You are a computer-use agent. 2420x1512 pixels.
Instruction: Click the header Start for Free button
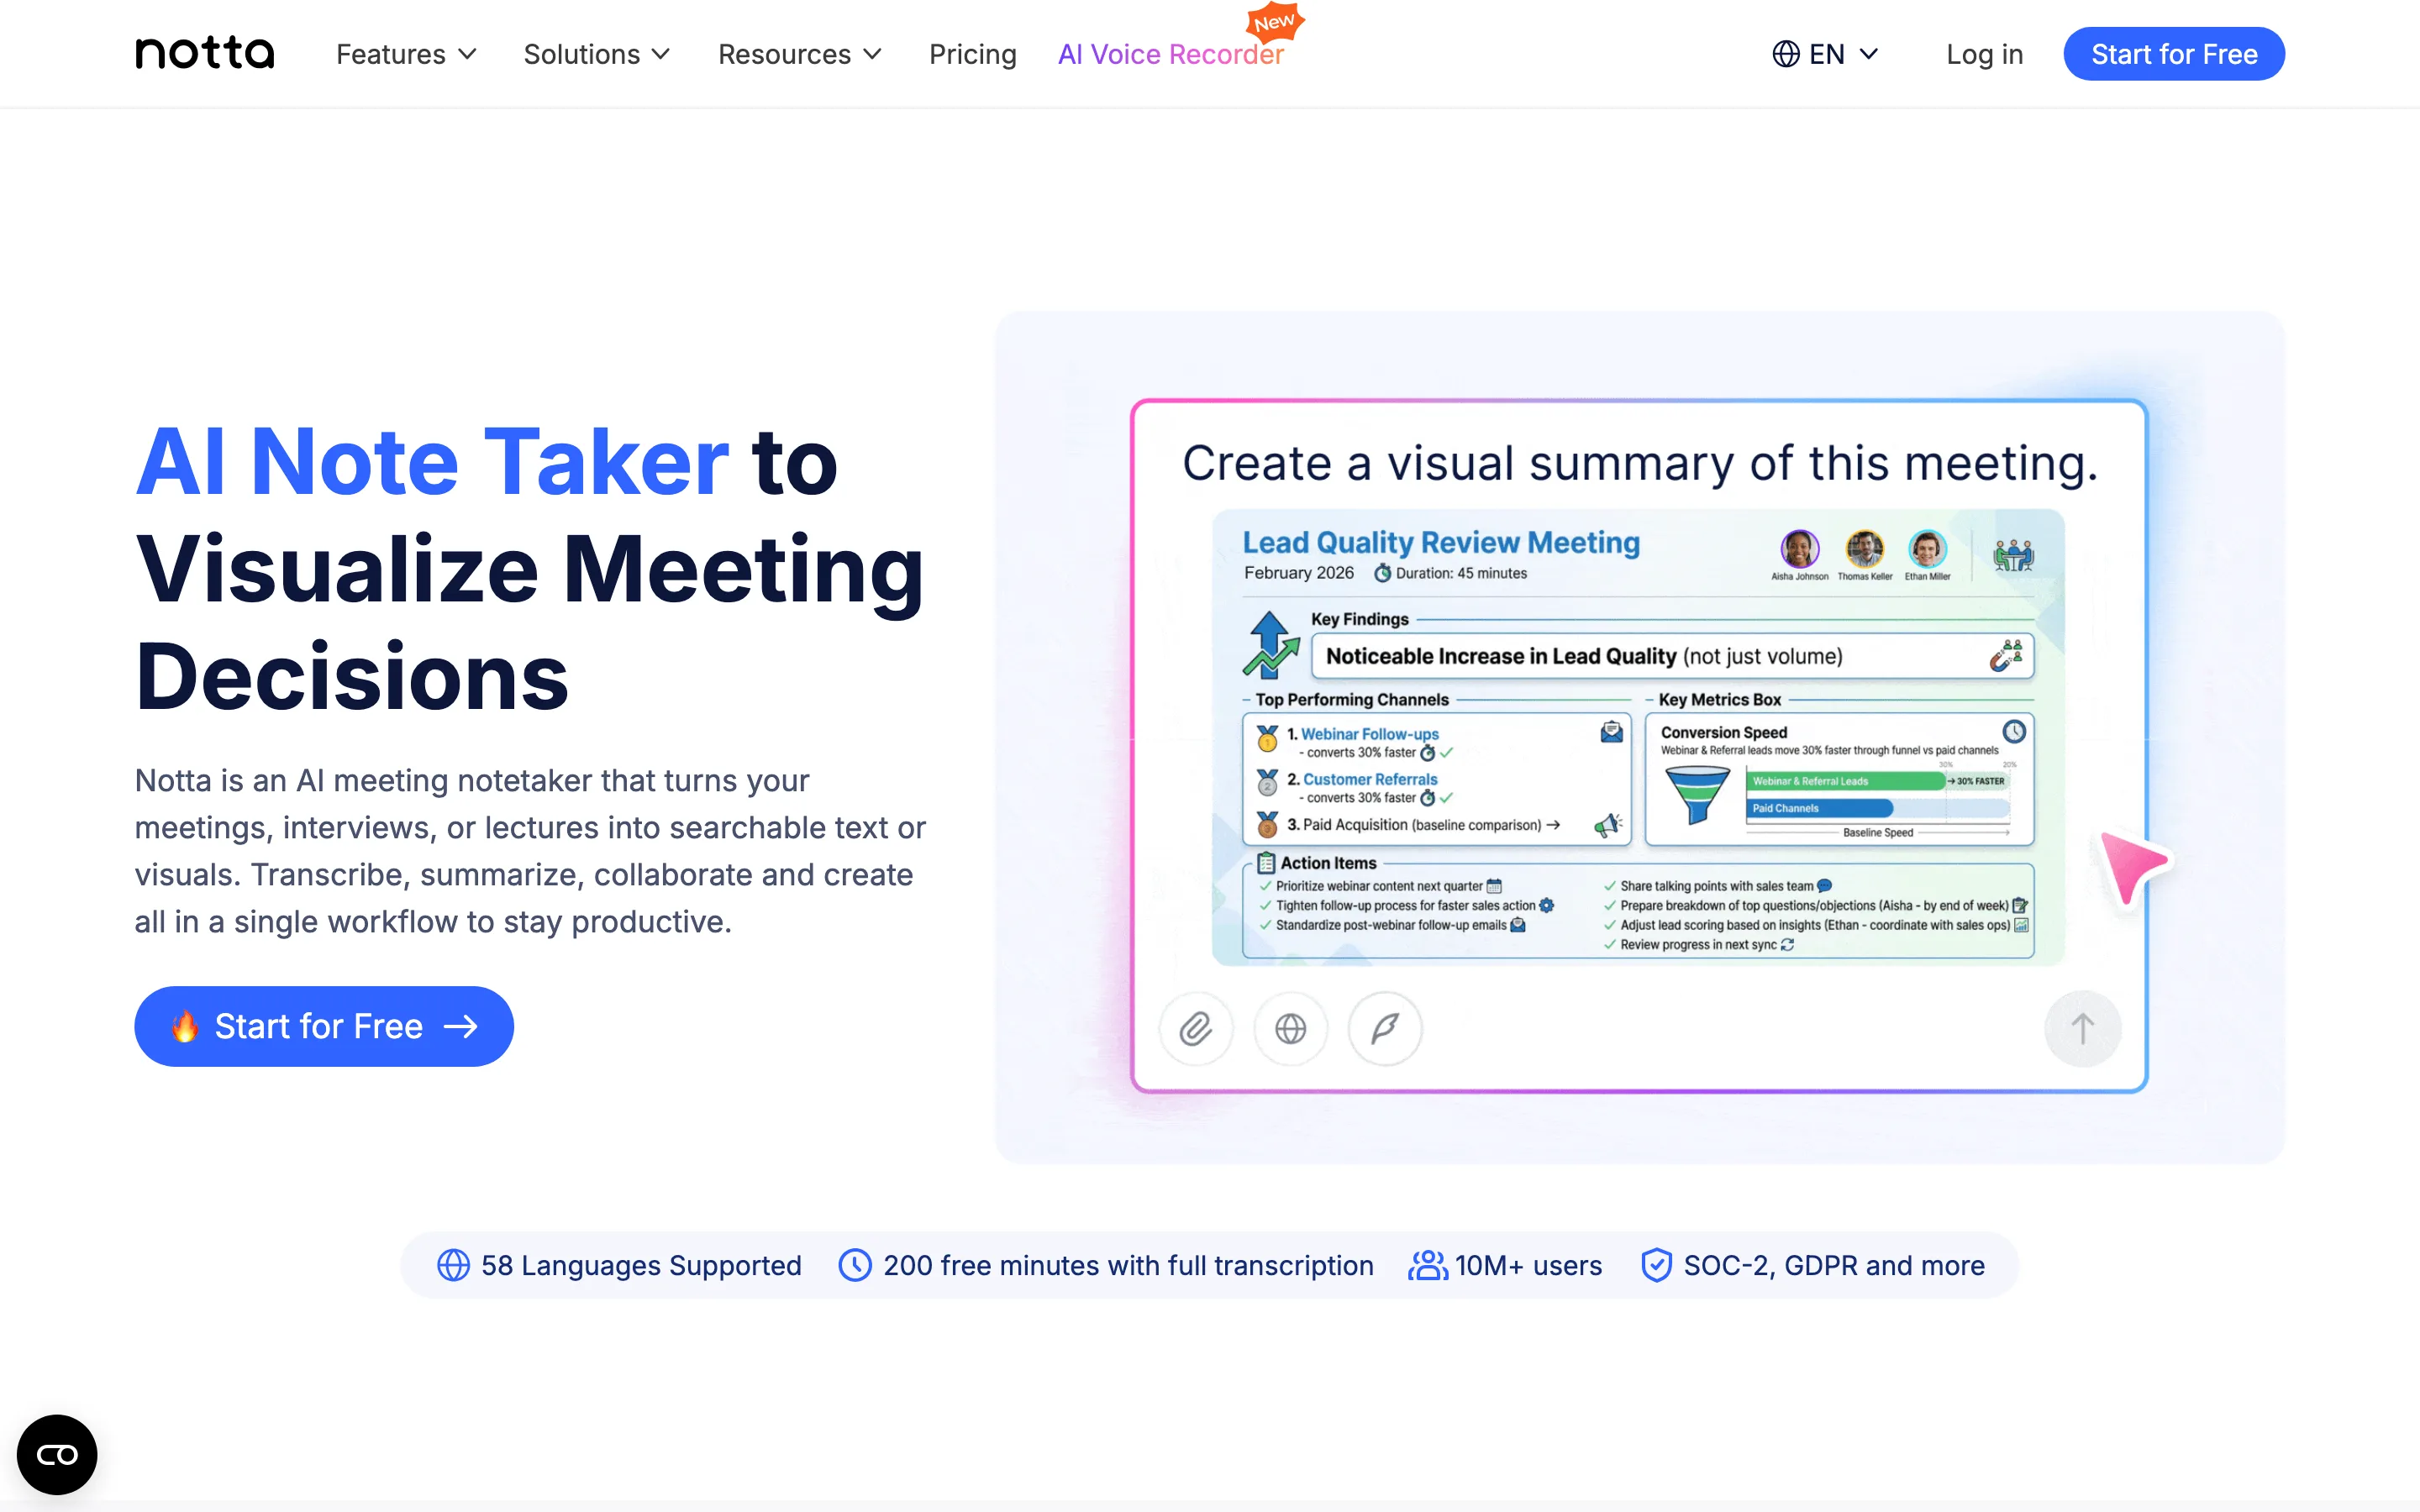click(x=2174, y=54)
